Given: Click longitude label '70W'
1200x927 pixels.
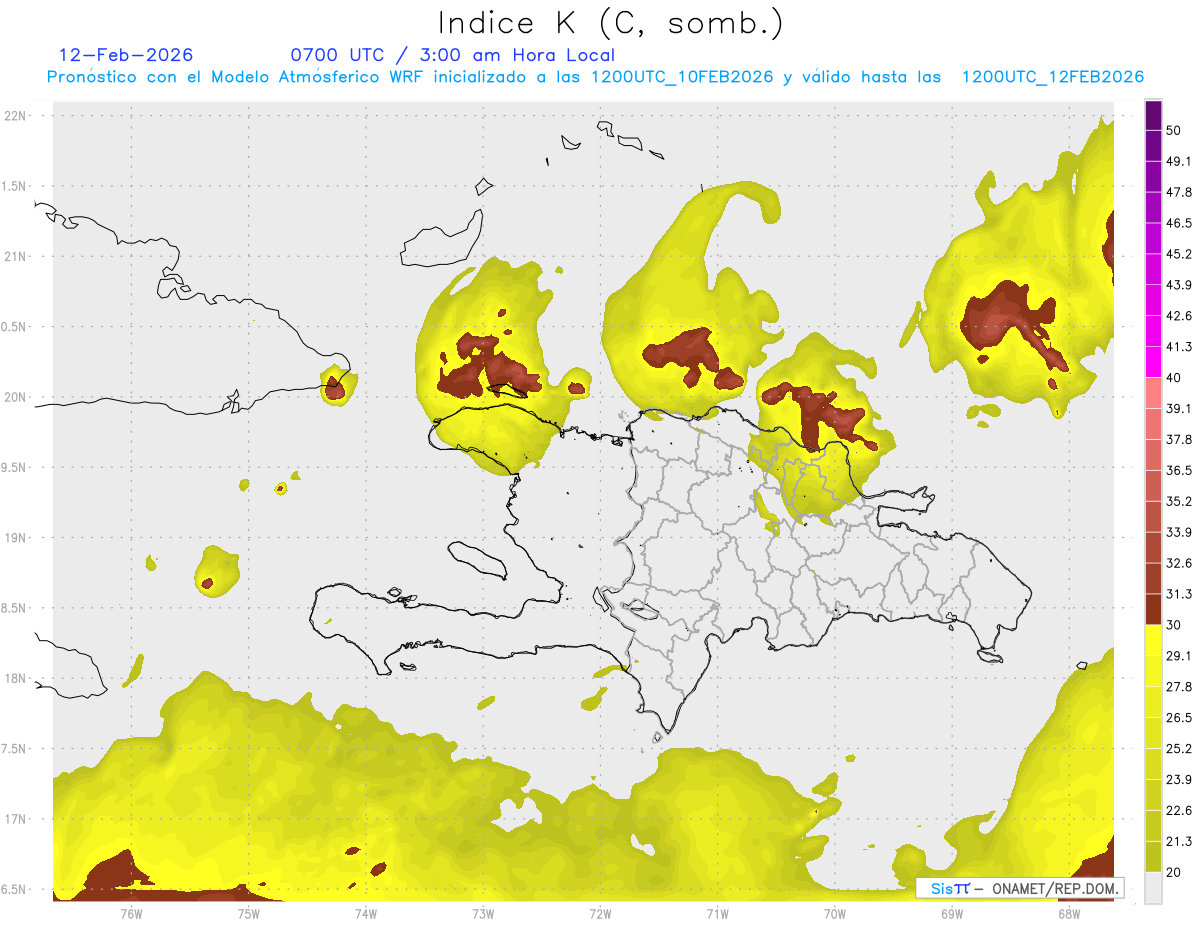Looking at the screenshot, I should coord(835,913).
